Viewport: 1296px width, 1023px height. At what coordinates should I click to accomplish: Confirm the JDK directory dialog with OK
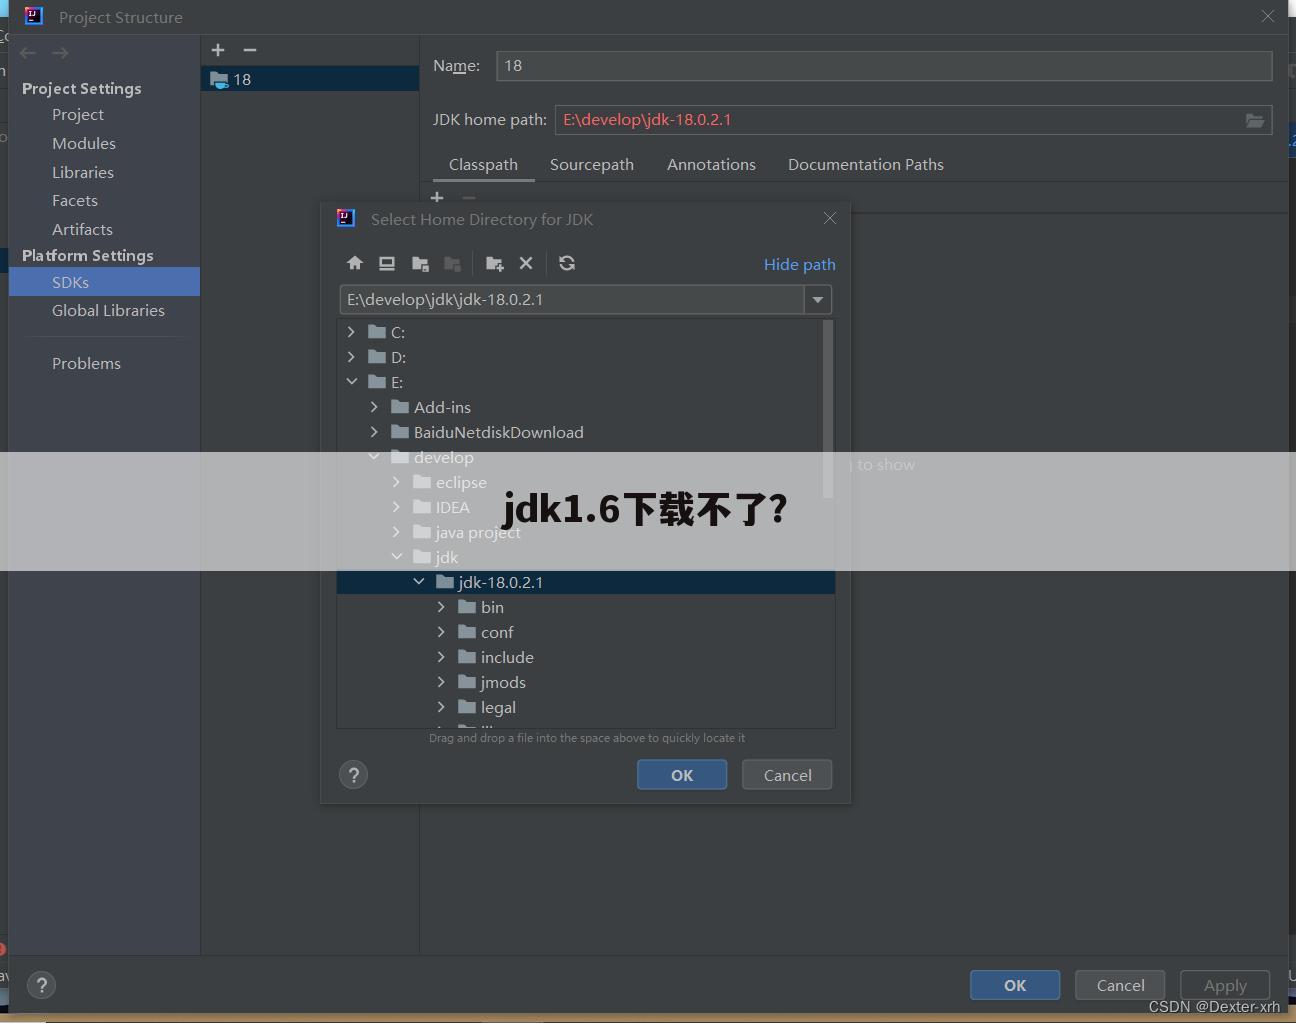[x=682, y=775]
